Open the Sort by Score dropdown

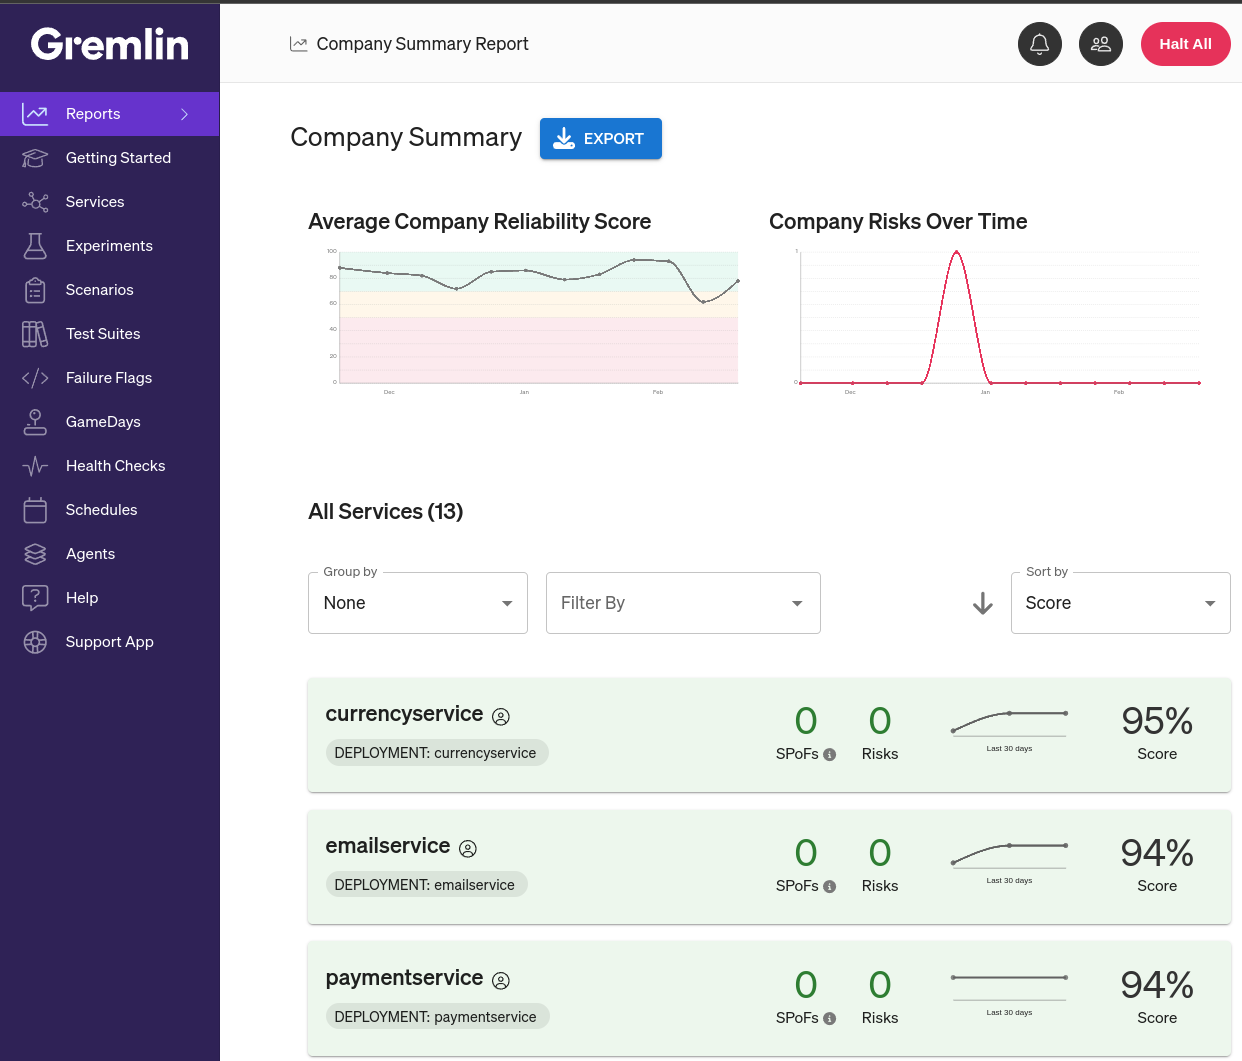[1120, 602]
